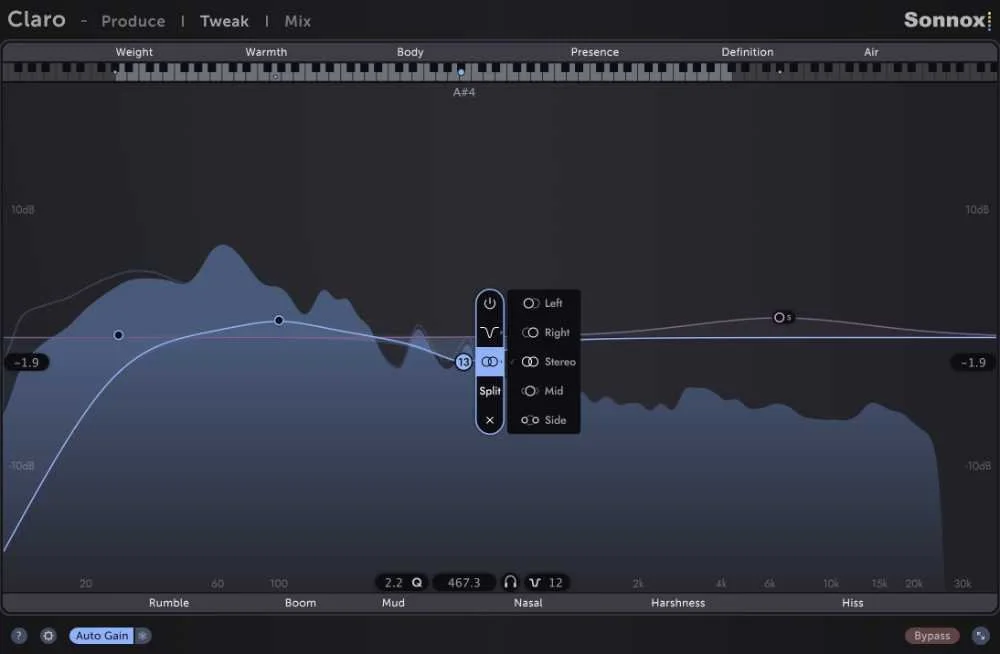This screenshot has width=1000, height=654.
Task: Switch to the Tweak view
Action: pyautogui.click(x=224, y=21)
